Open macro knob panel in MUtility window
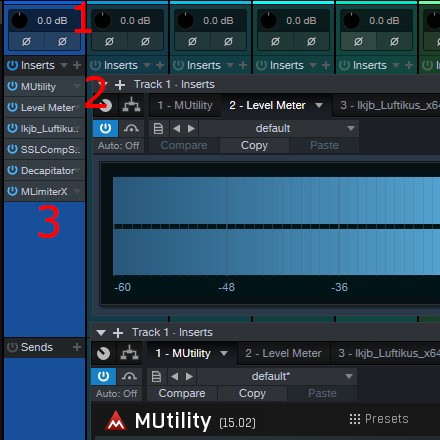The image size is (440, 440). tap(103, 353)
